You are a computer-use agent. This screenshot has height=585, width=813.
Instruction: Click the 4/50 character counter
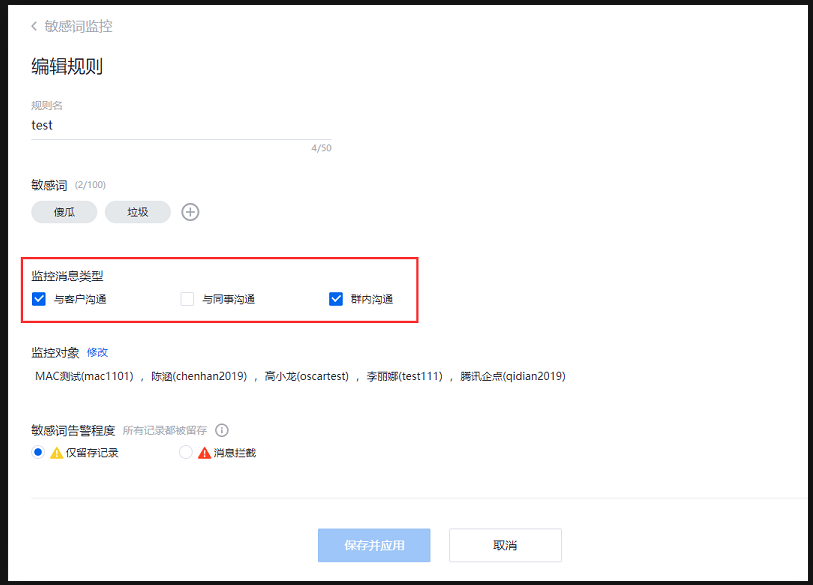tap(321, 148)
